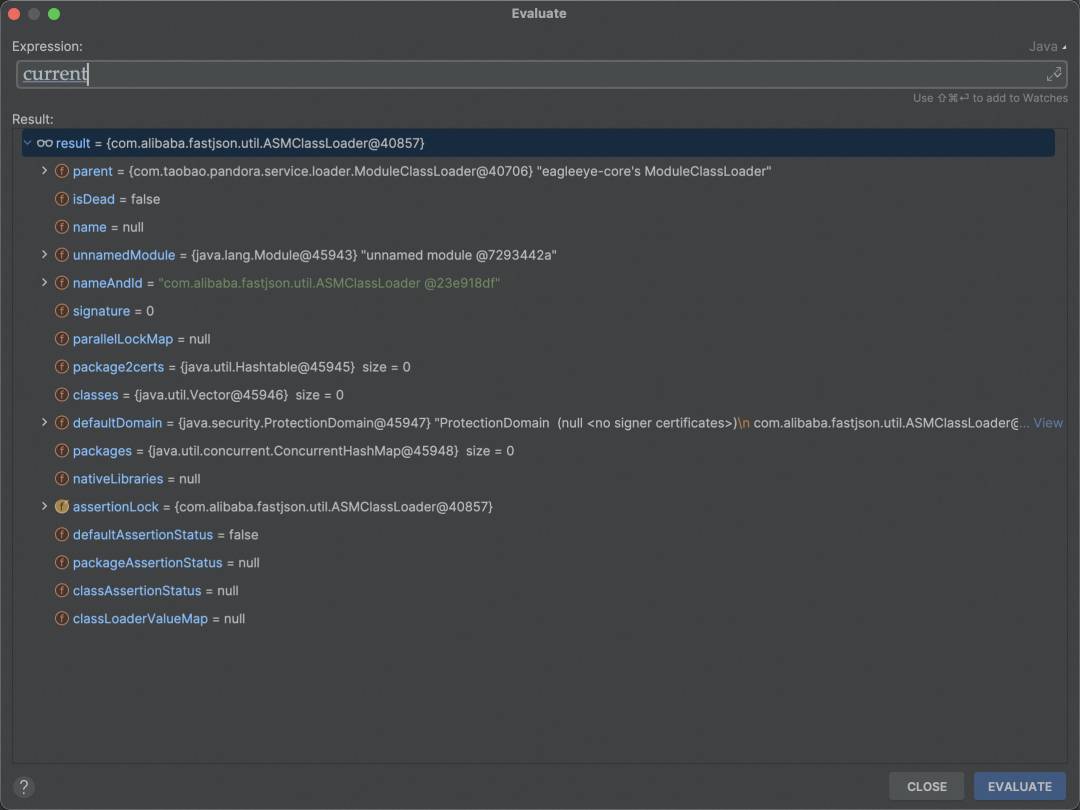
Task: Click the "unnamed module @7293442a" text
Action: pyautogui.click(x=459, y=255)
